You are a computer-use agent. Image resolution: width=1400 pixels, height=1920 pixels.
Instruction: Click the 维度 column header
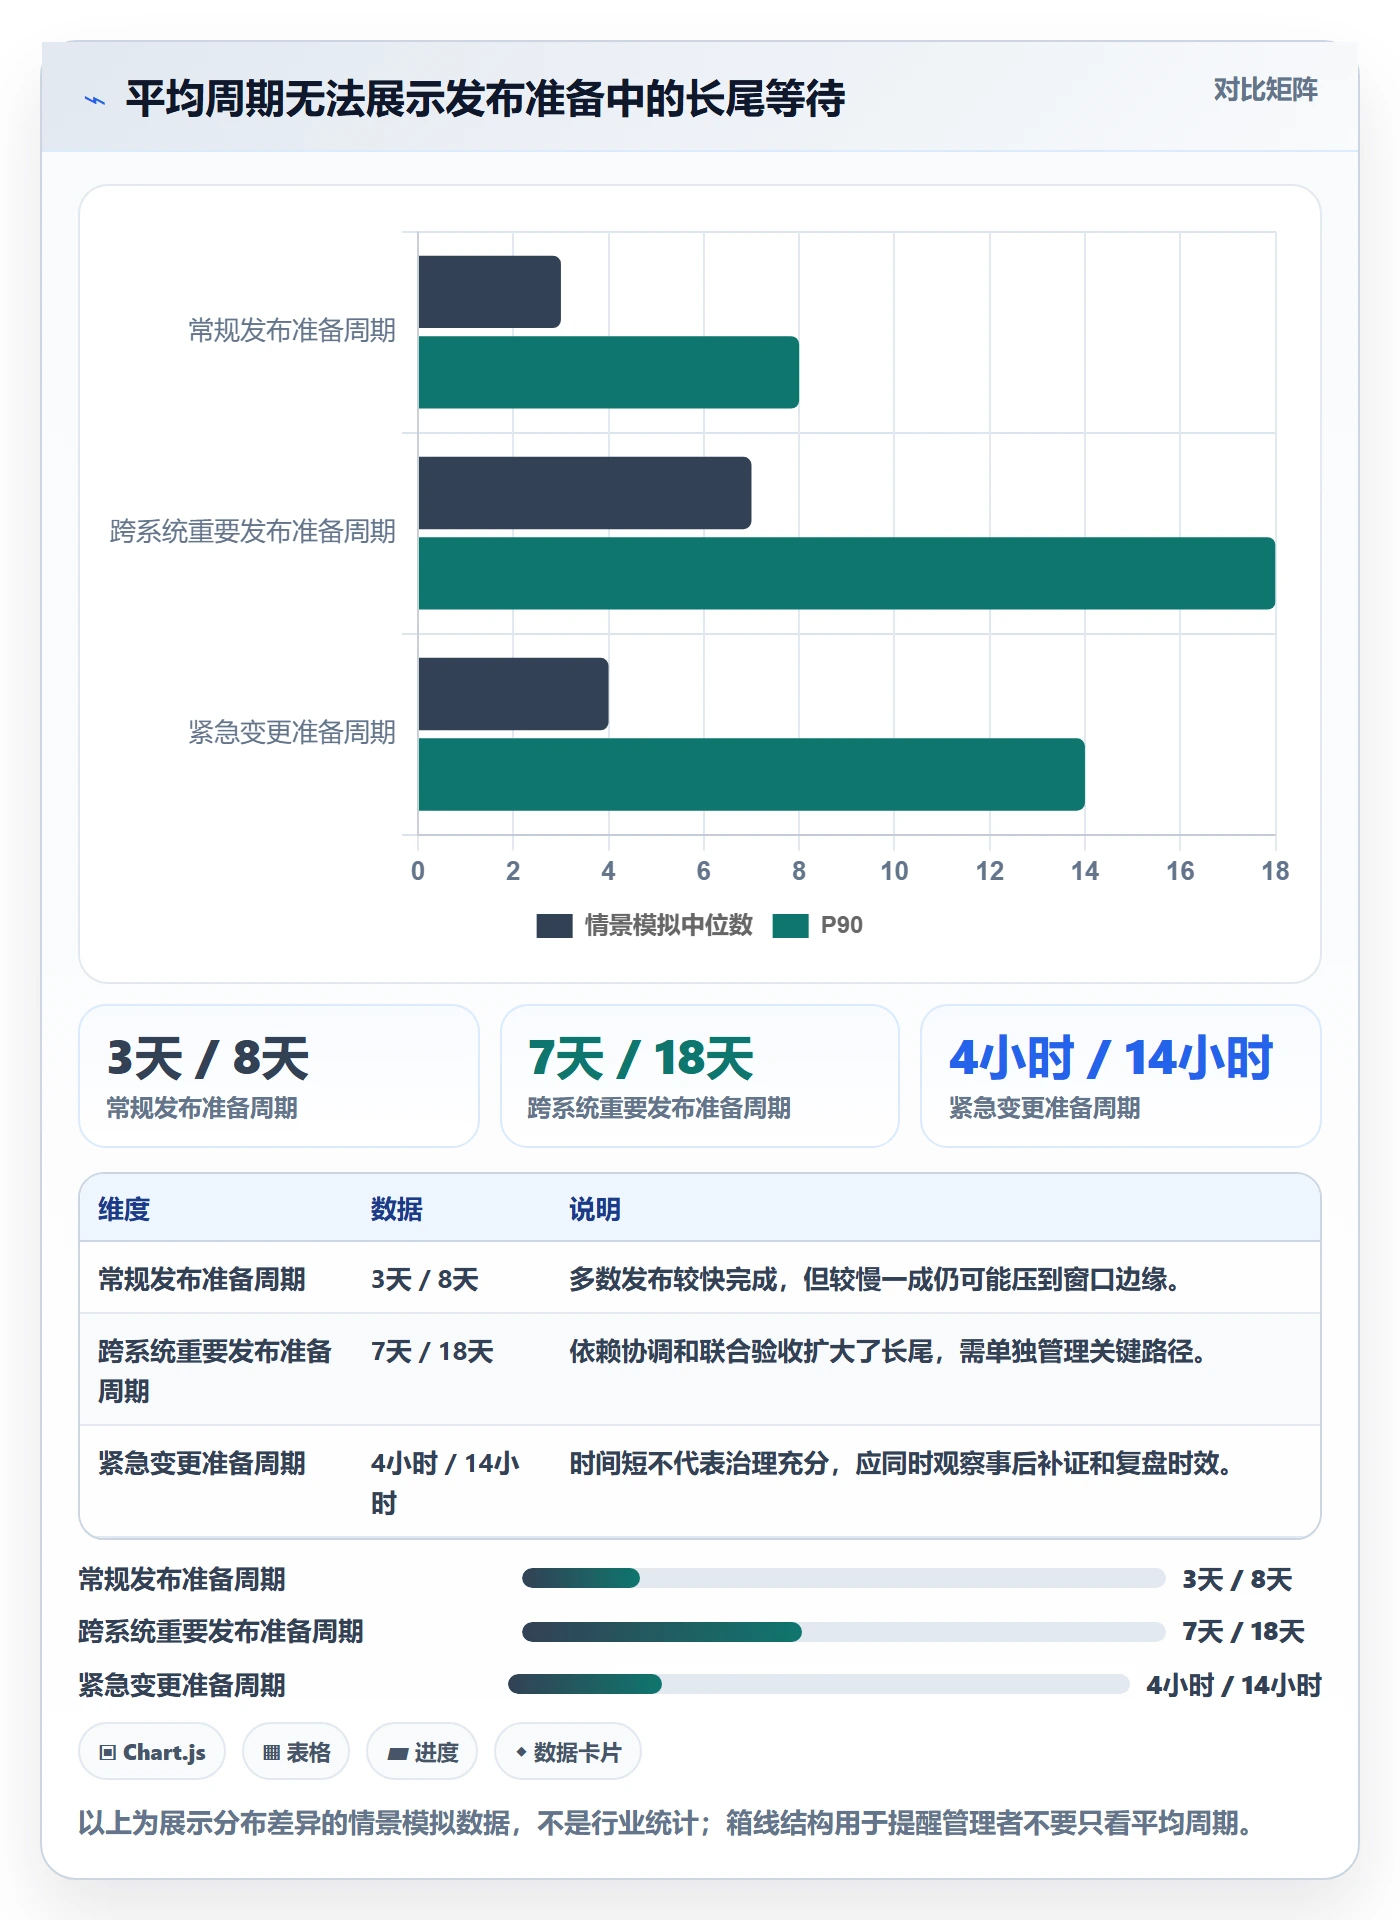tap(124, 1209)
